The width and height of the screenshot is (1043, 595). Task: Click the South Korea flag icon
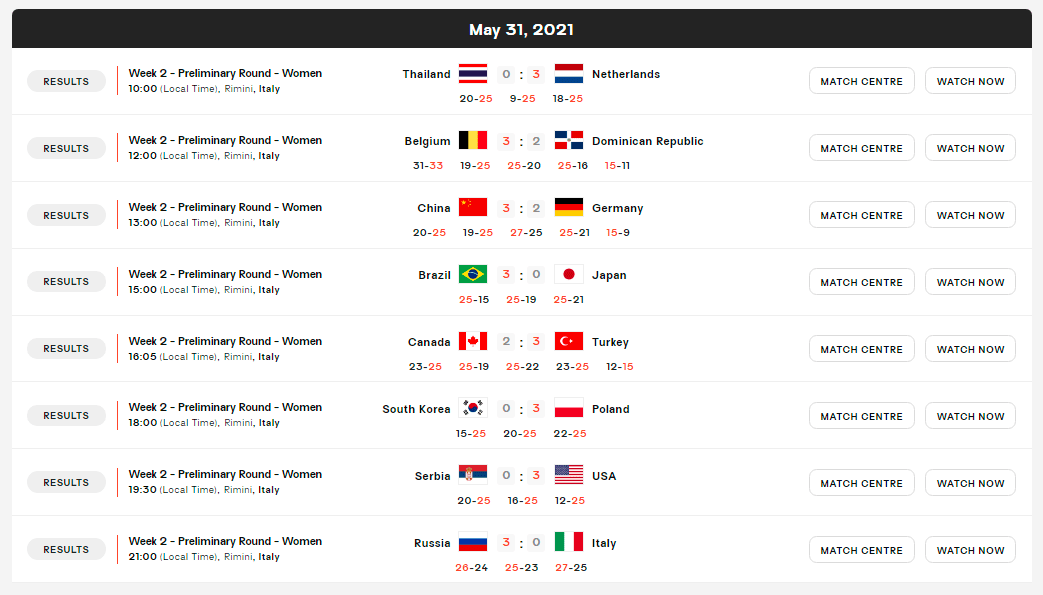(473, 408)
